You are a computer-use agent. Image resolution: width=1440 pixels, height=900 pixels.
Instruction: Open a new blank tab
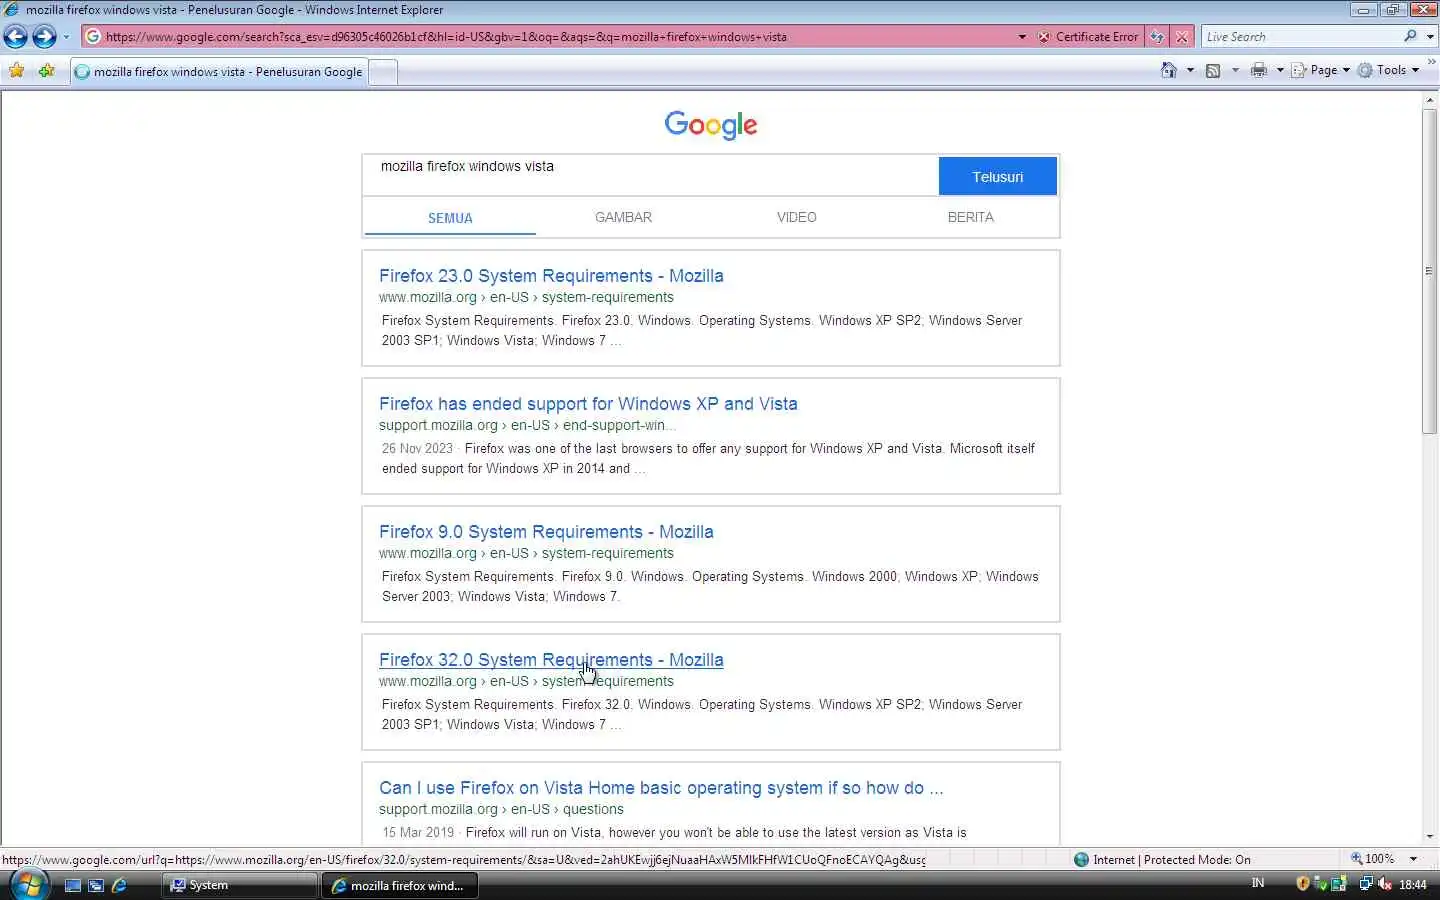(383, 72)
